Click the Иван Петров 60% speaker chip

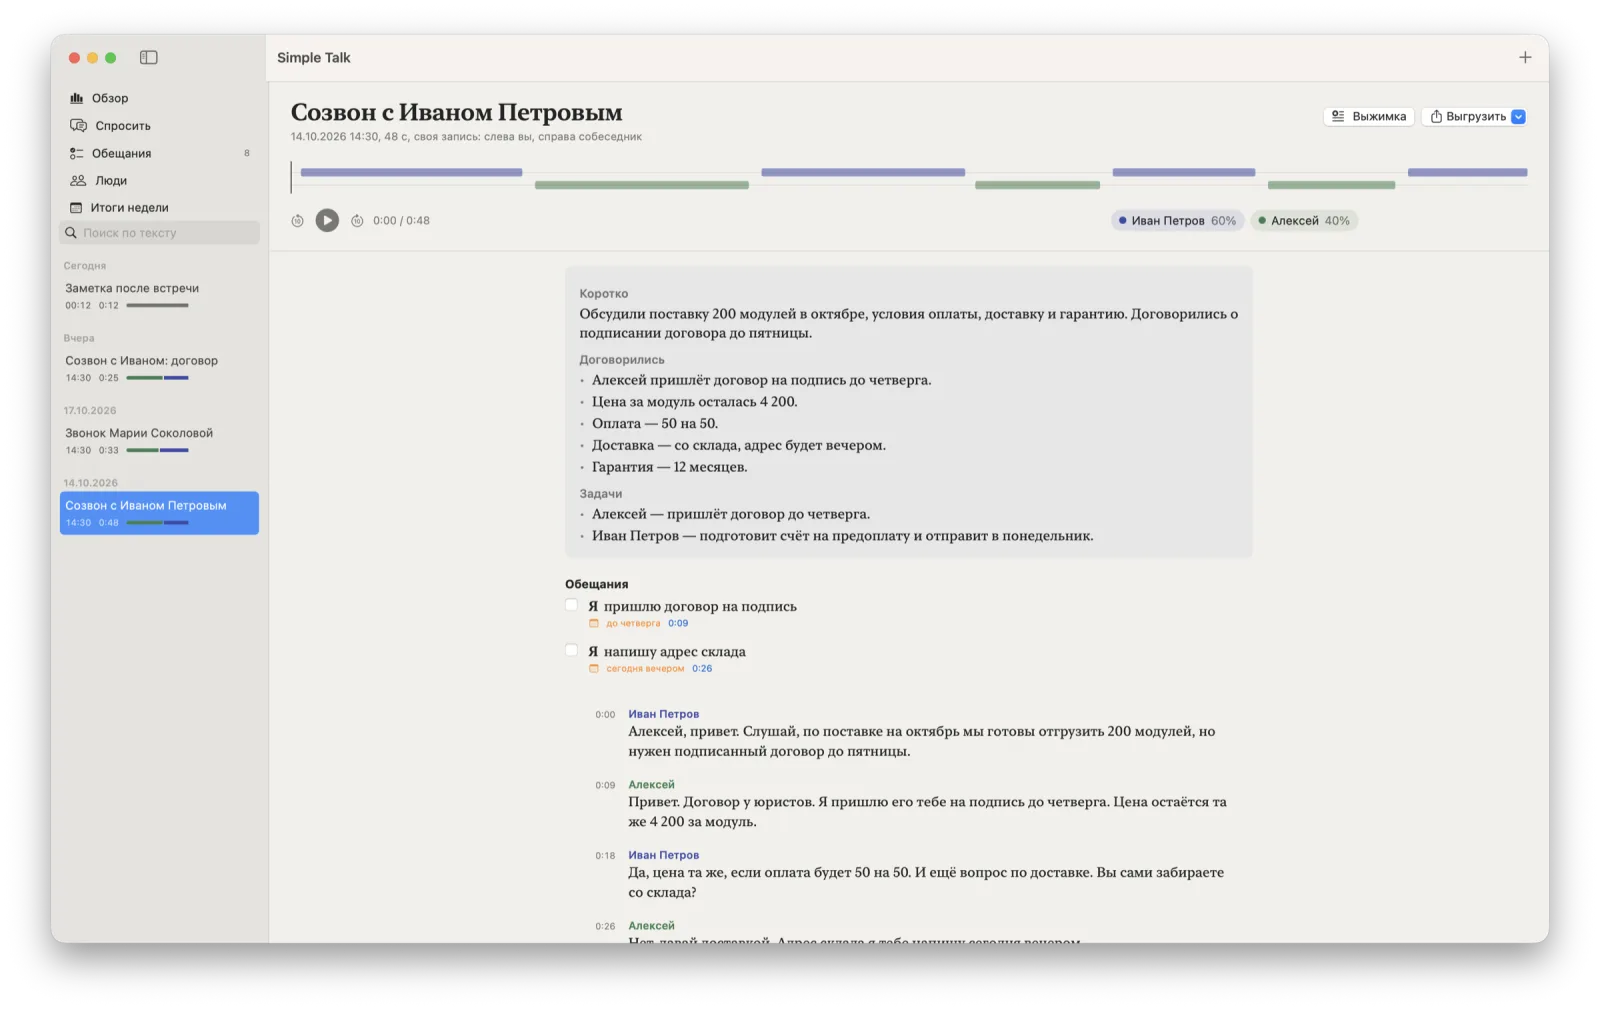1177,220
